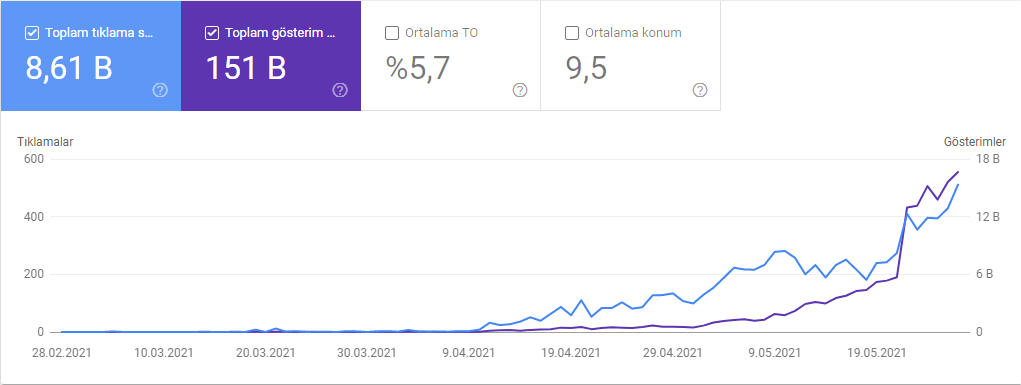Open help icon on Toplam gösterim card
Screen dimensions: 1021x385
340,91
